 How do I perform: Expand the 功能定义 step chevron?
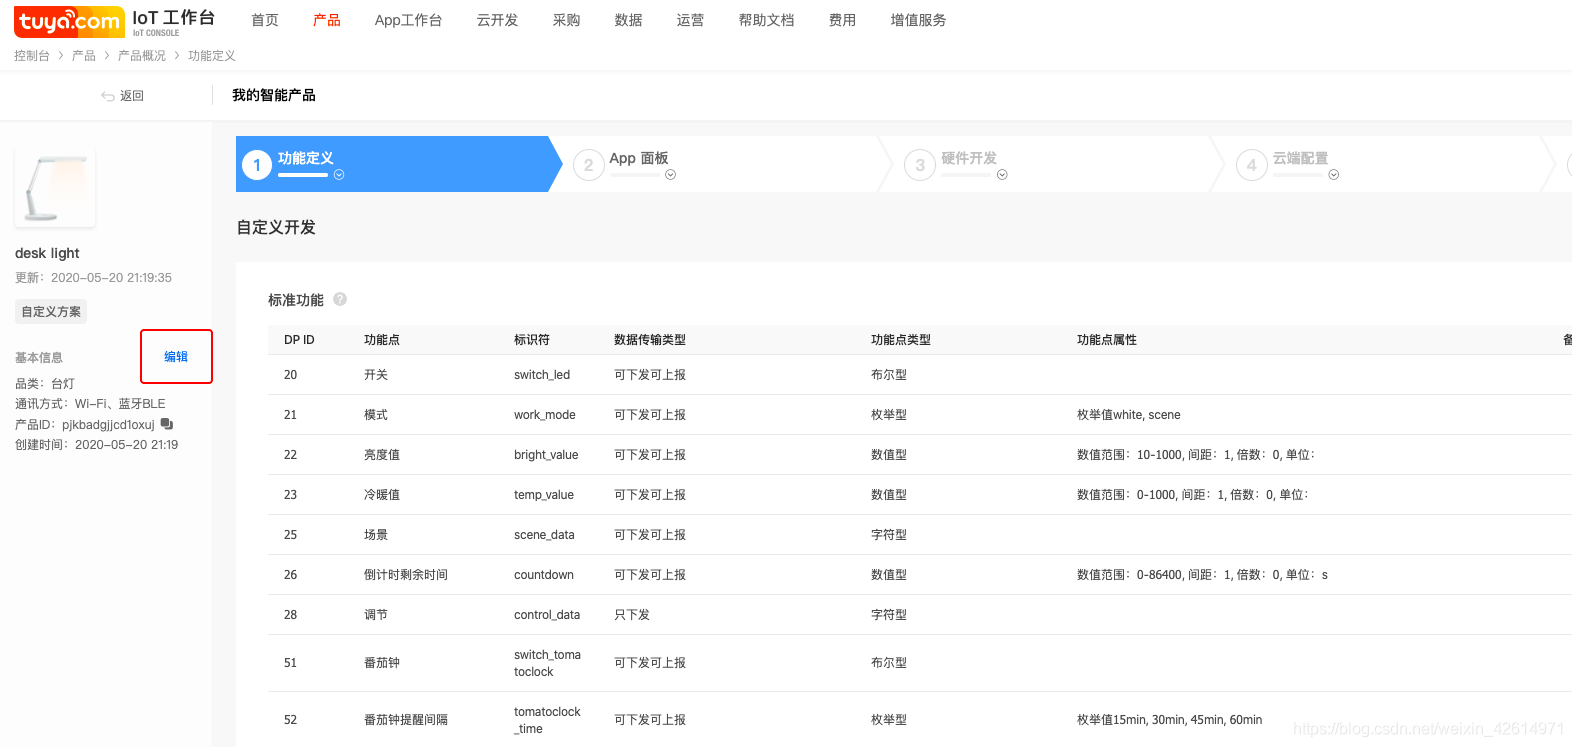click(x=339, y=175)
